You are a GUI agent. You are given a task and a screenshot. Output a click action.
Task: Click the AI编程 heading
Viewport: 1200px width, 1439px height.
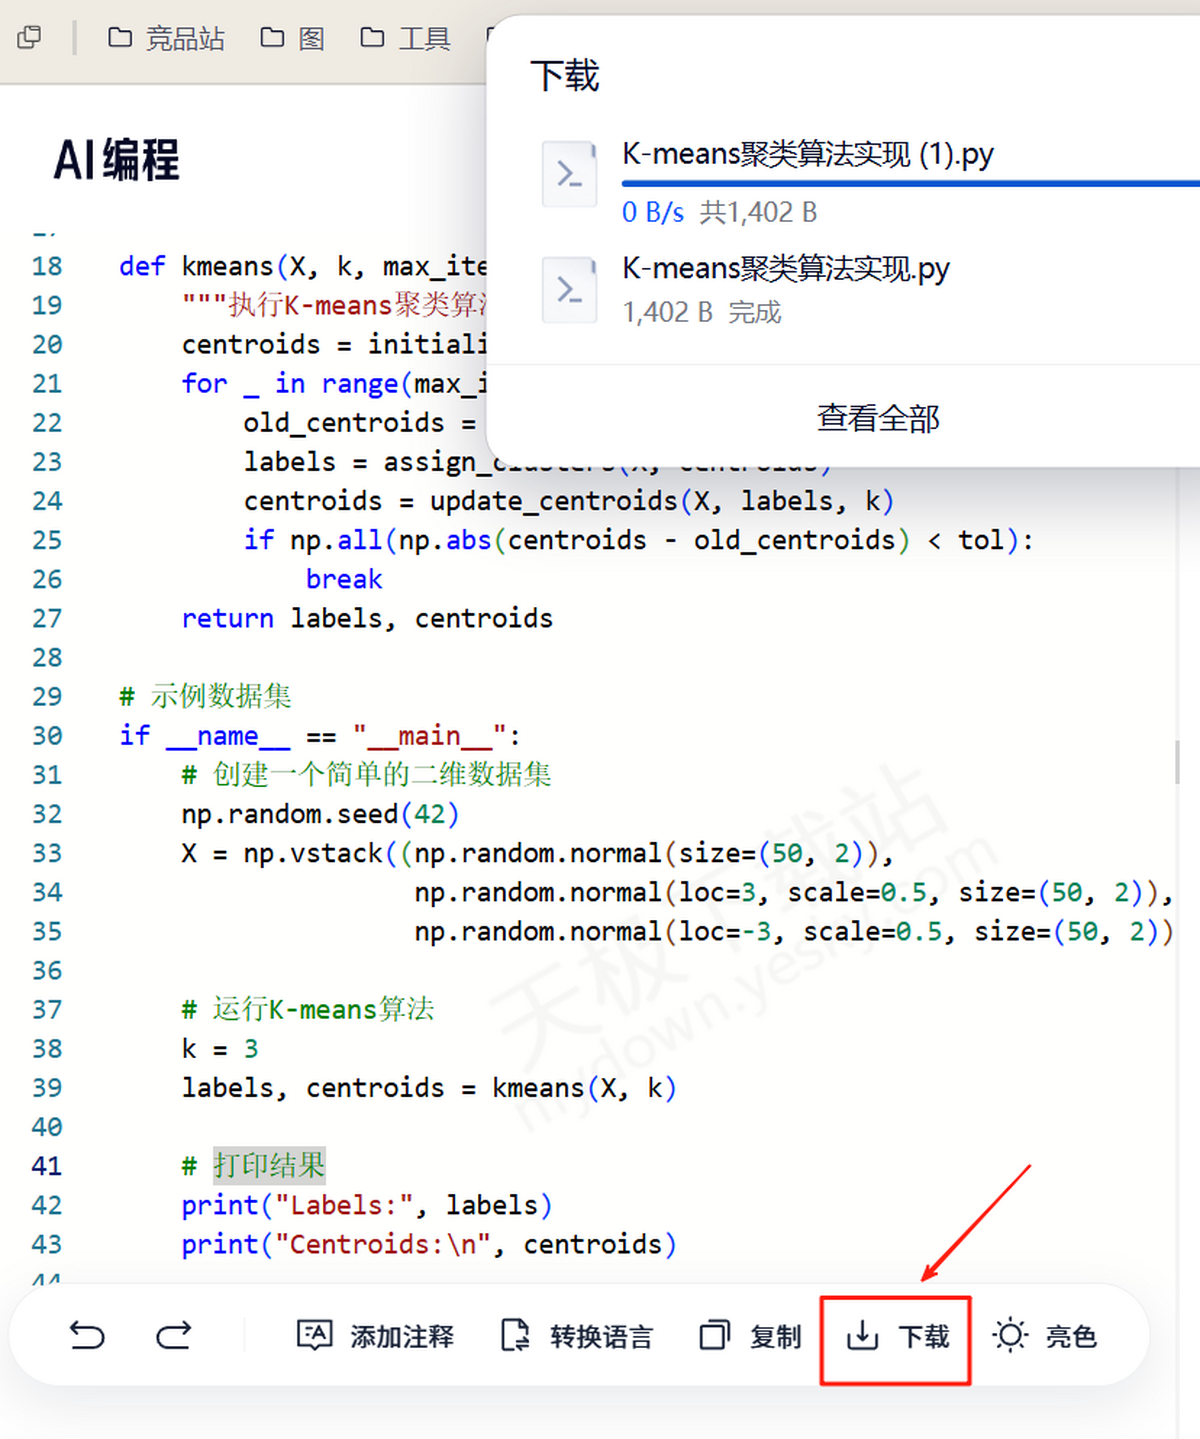[x=117, y=160]
